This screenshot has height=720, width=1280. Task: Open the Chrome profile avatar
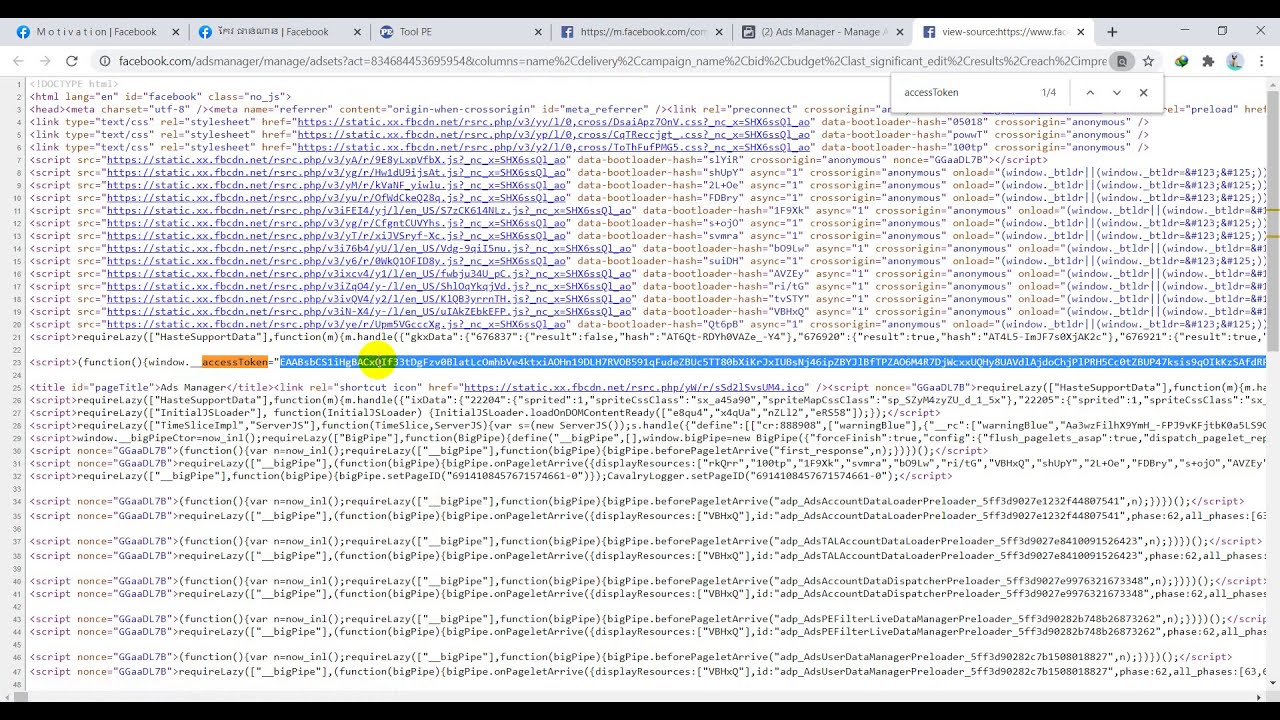tap(1235, 61)
